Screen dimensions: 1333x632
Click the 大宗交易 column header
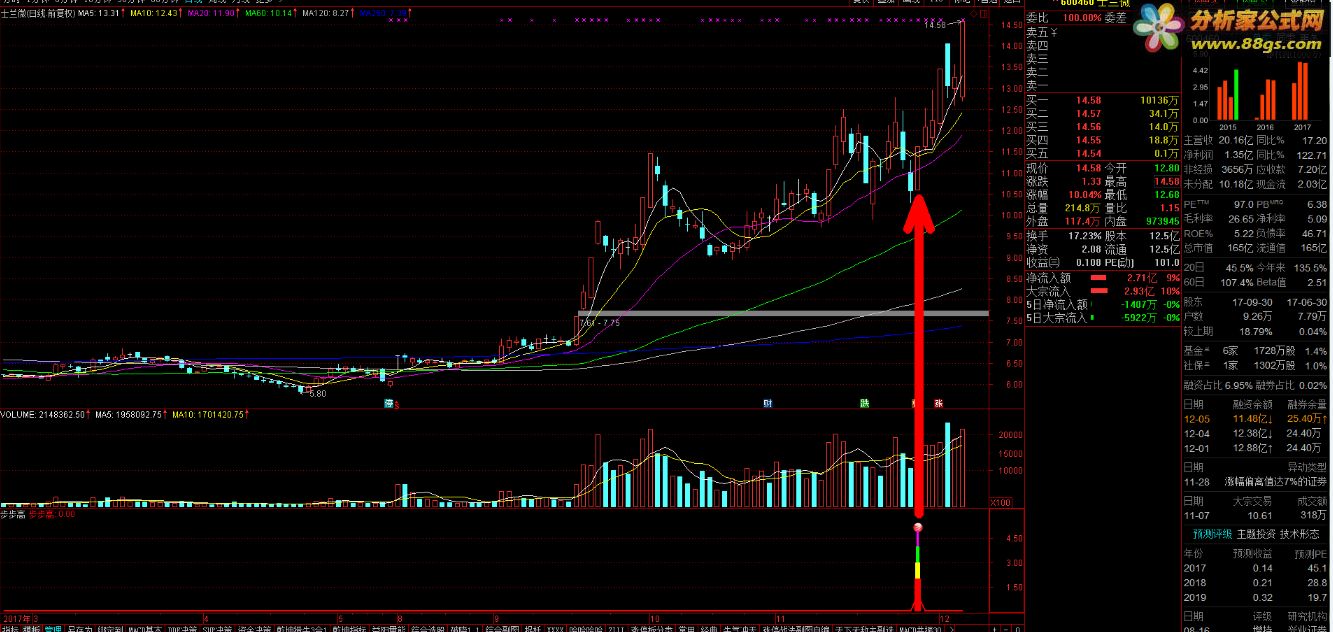point(1253,500)
